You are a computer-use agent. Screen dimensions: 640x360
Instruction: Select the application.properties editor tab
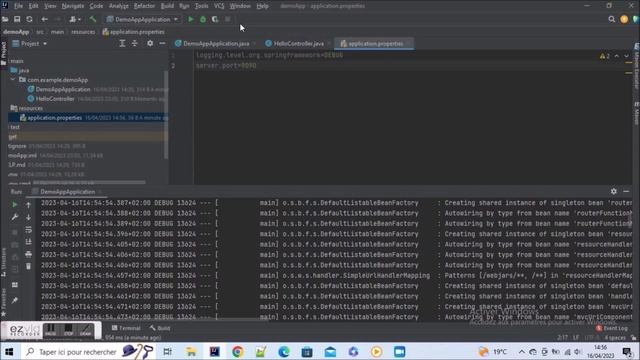374,43
